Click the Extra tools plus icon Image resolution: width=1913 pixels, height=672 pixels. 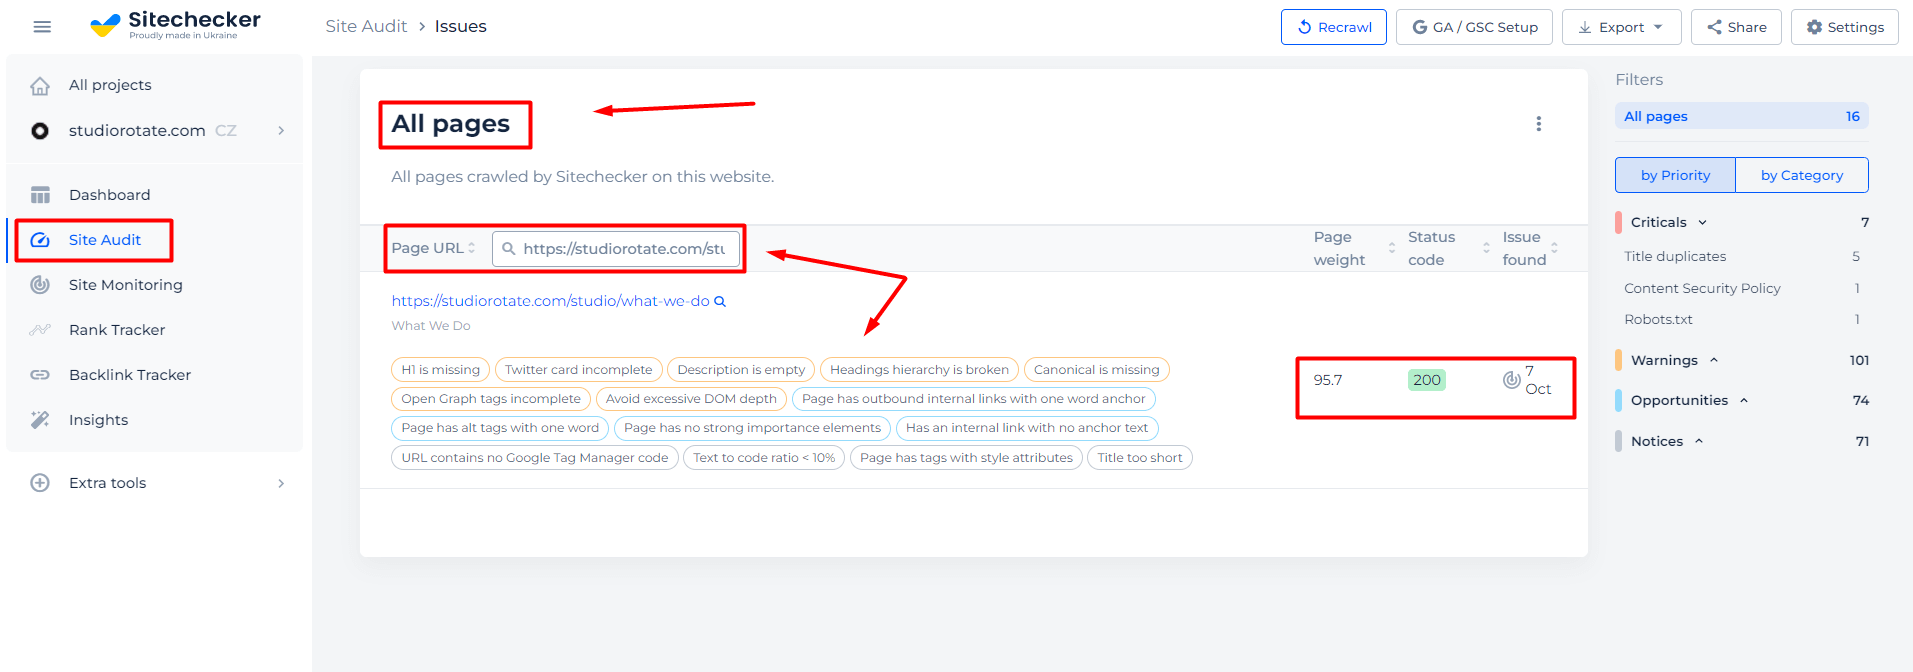point(40,483)
